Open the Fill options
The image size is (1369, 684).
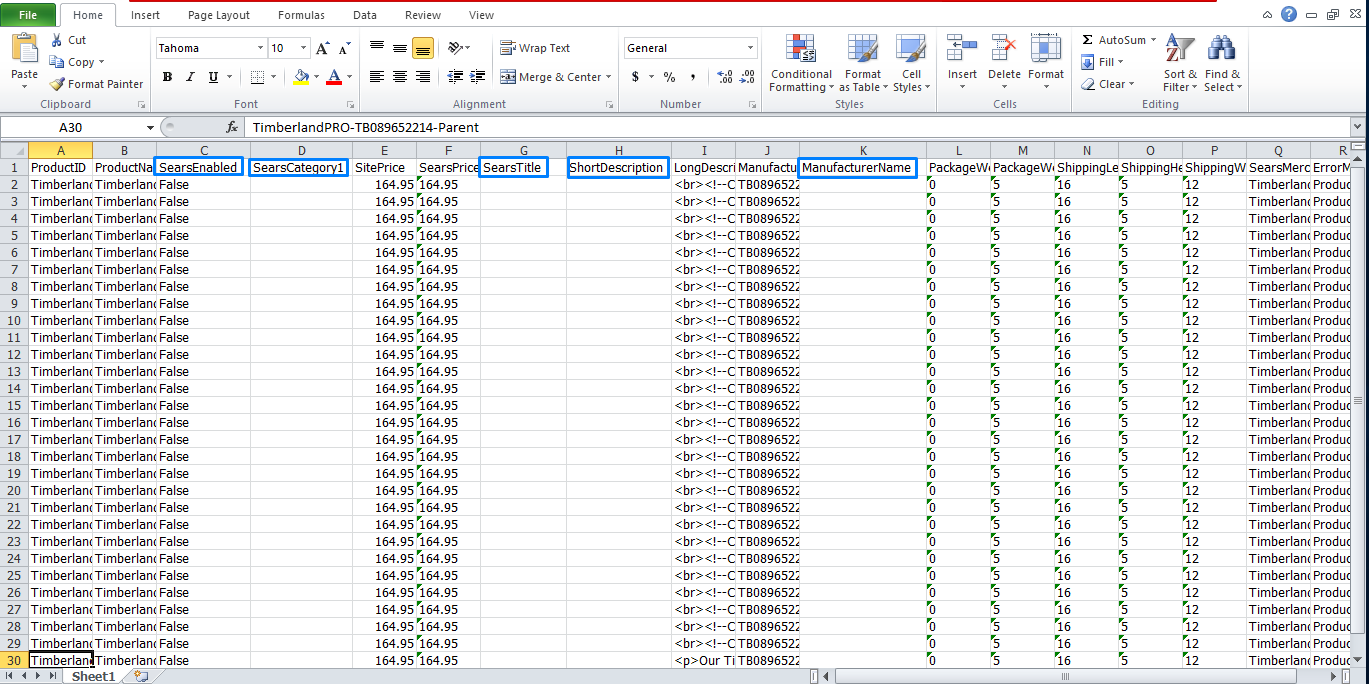click(1100, 62)
